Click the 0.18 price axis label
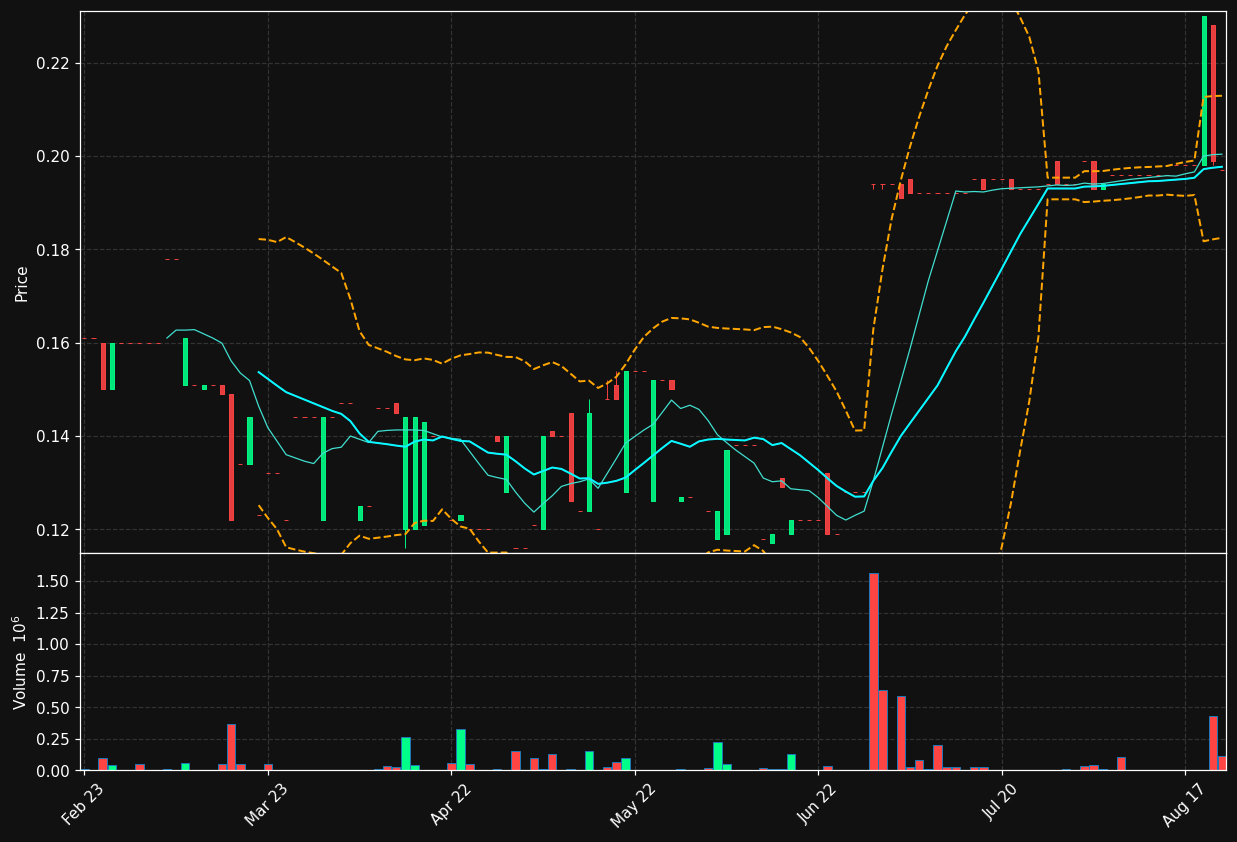 (x=54, y=250)
